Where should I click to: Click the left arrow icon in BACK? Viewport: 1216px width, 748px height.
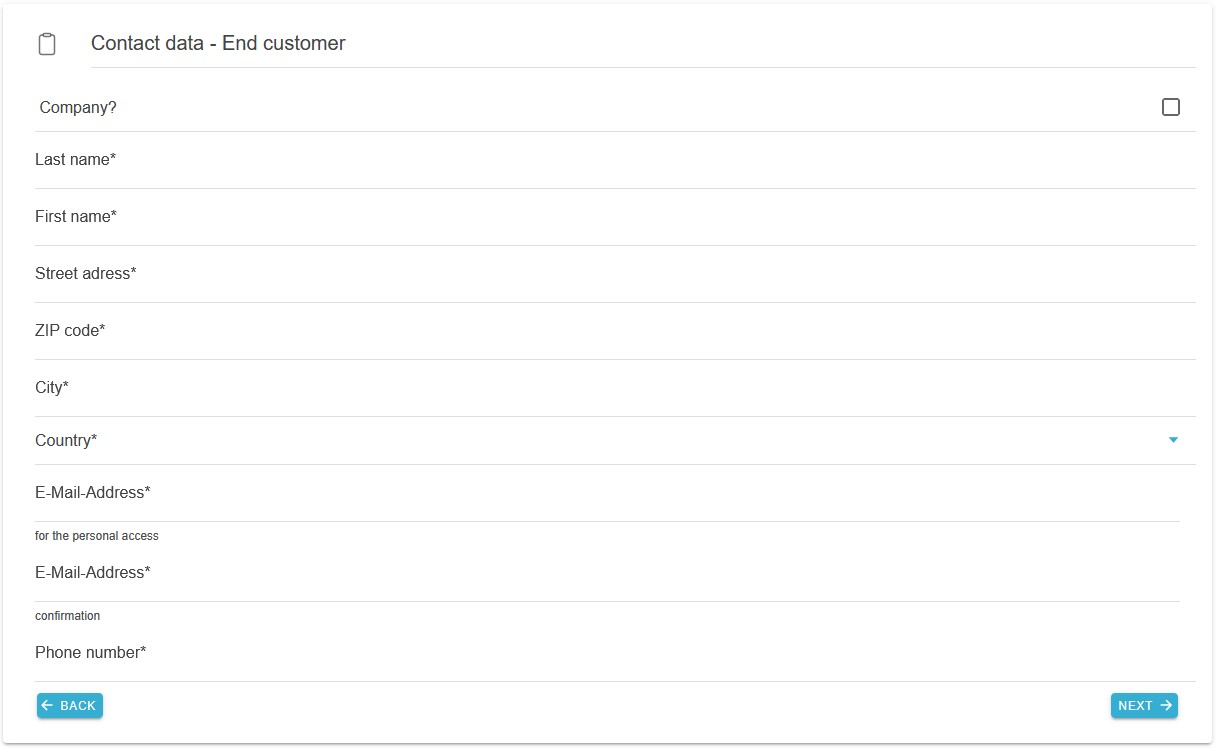point(47,706)
